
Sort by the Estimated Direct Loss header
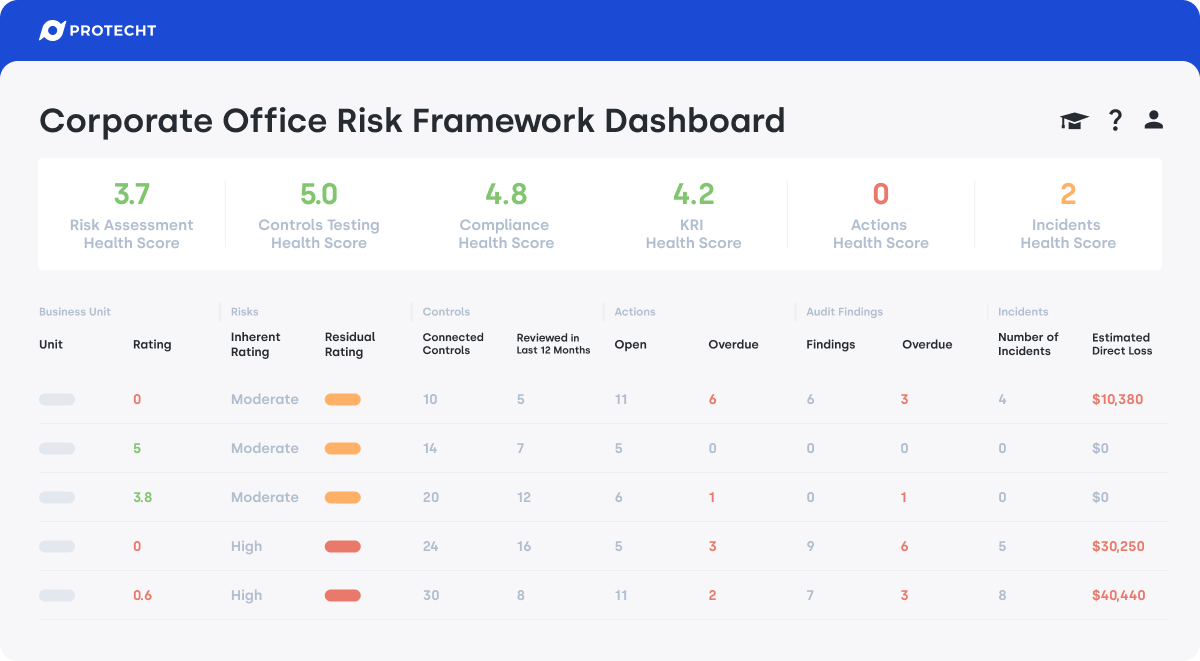click(x=1122, y=344)
